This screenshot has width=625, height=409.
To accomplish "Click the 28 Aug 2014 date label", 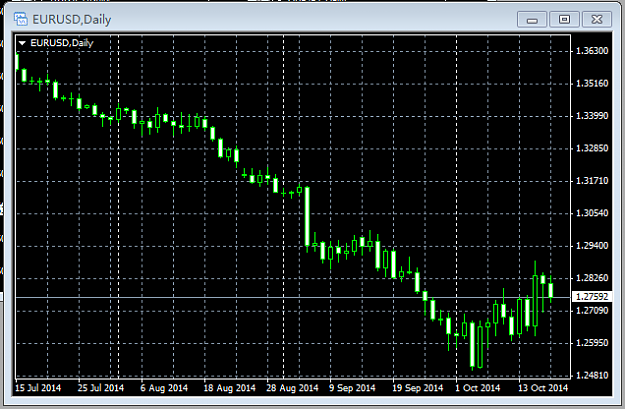I will click(x=292, y=387).
